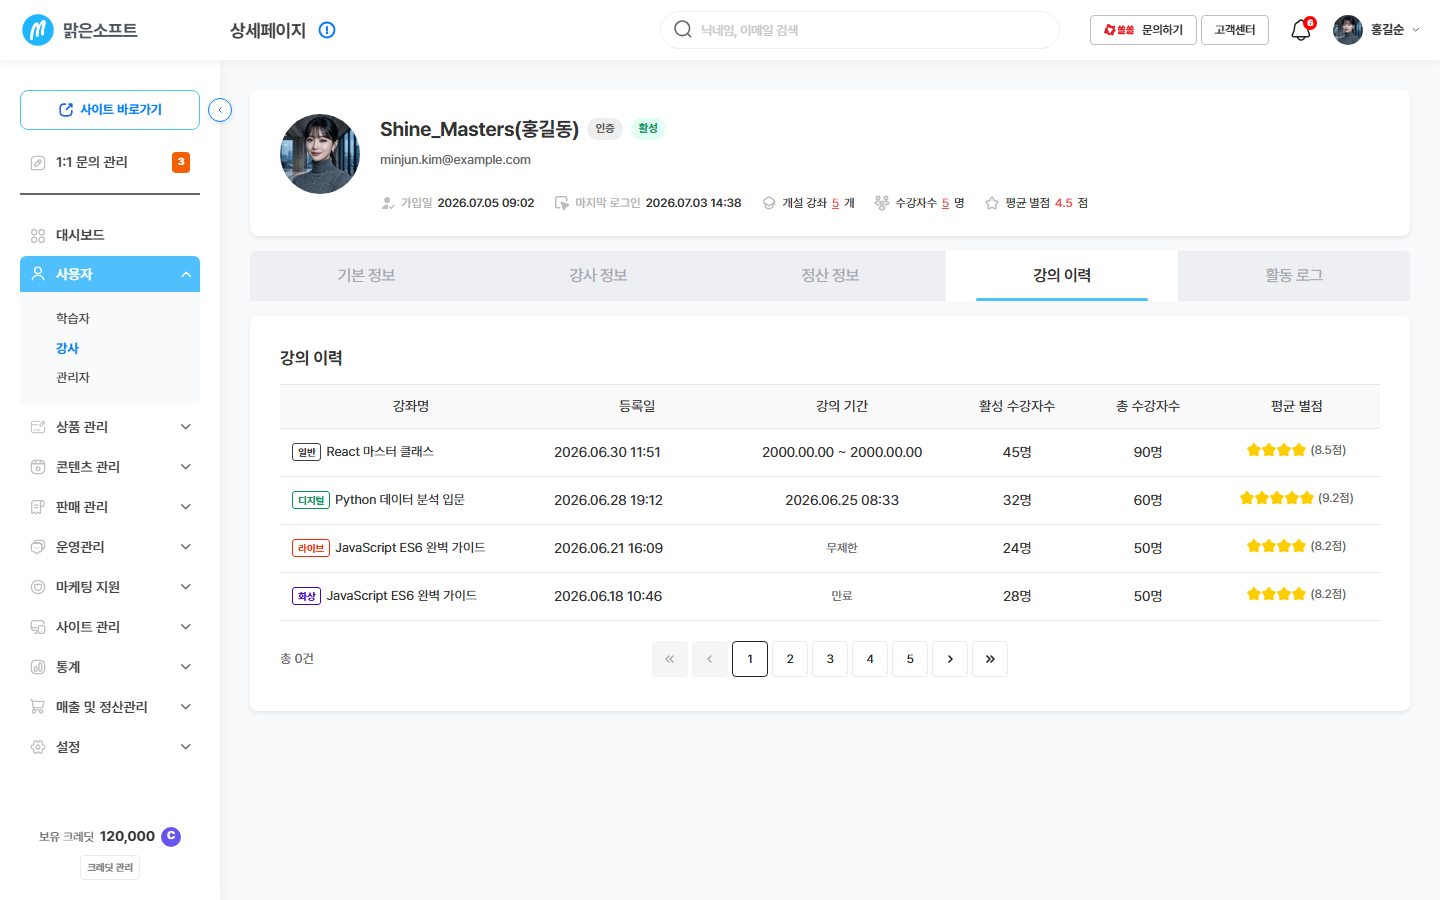1440x900 pixels.
Task: Click the 1:1 문의 관리 icon
Action: tap(38, 162)
